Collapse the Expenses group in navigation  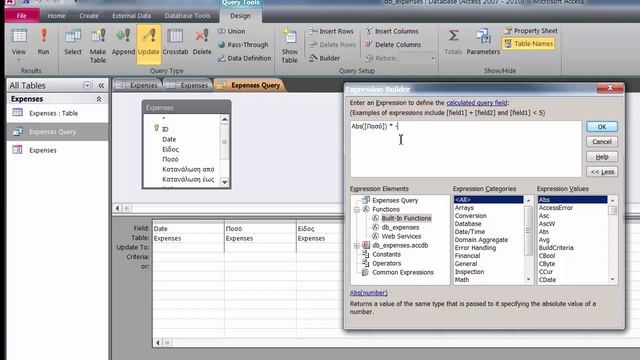coord(99,99)
